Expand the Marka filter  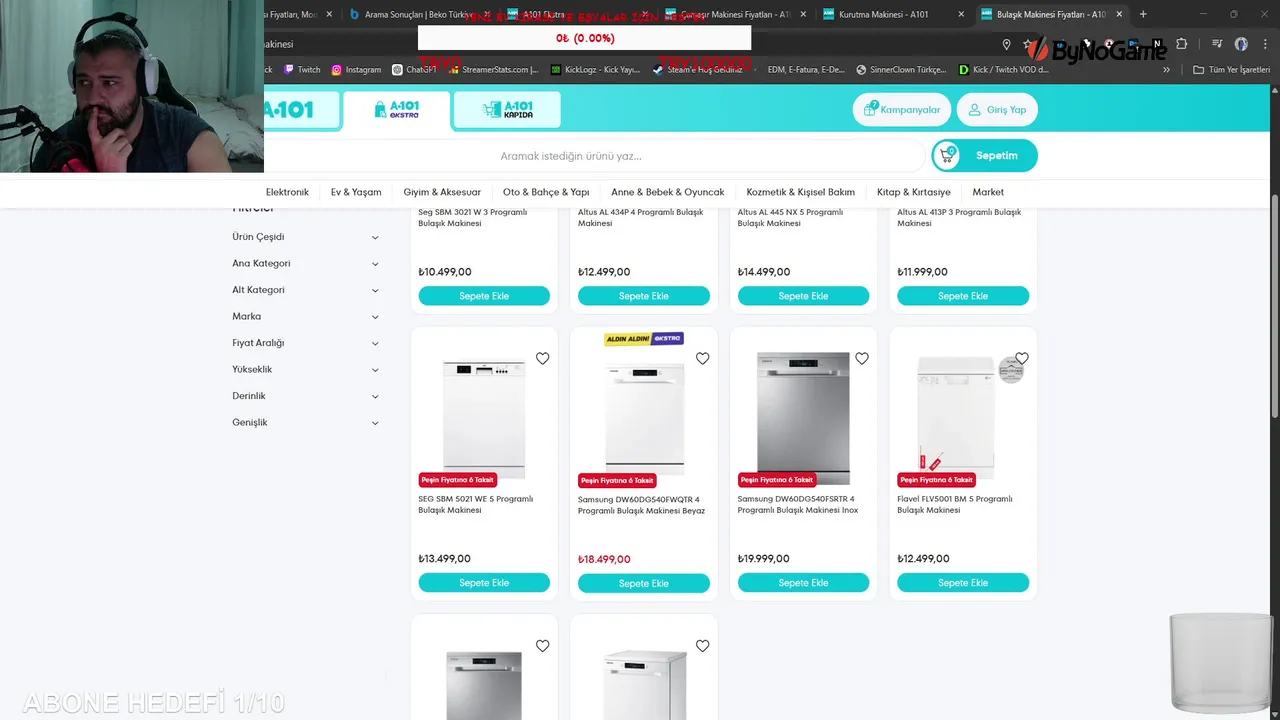[306, 317]
